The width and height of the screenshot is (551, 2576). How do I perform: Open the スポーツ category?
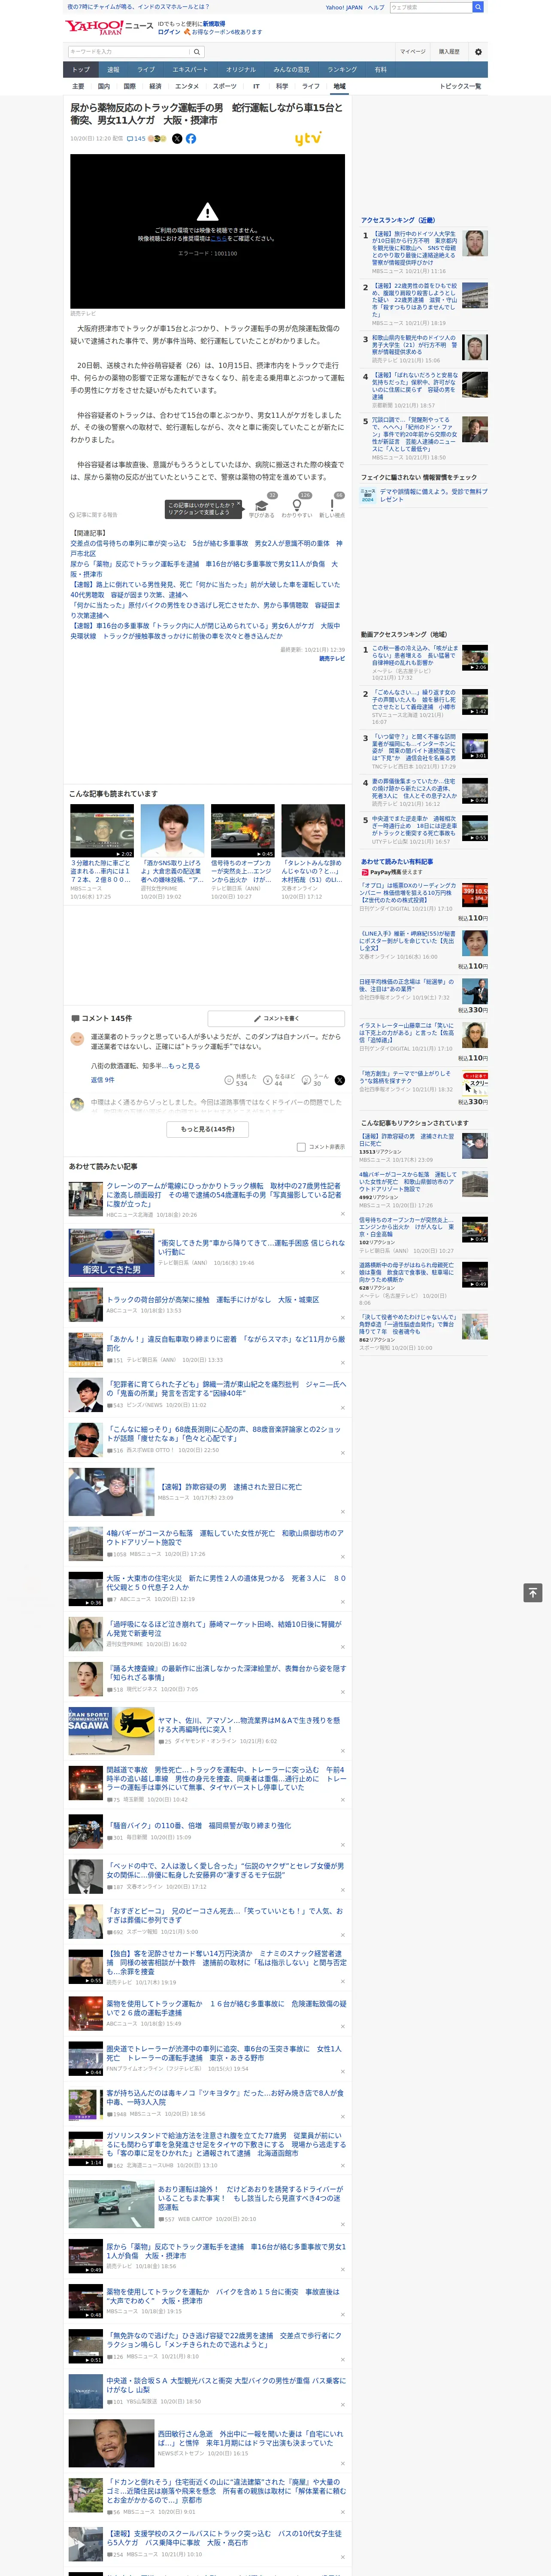pyautogui.click(x=225, y=86)
